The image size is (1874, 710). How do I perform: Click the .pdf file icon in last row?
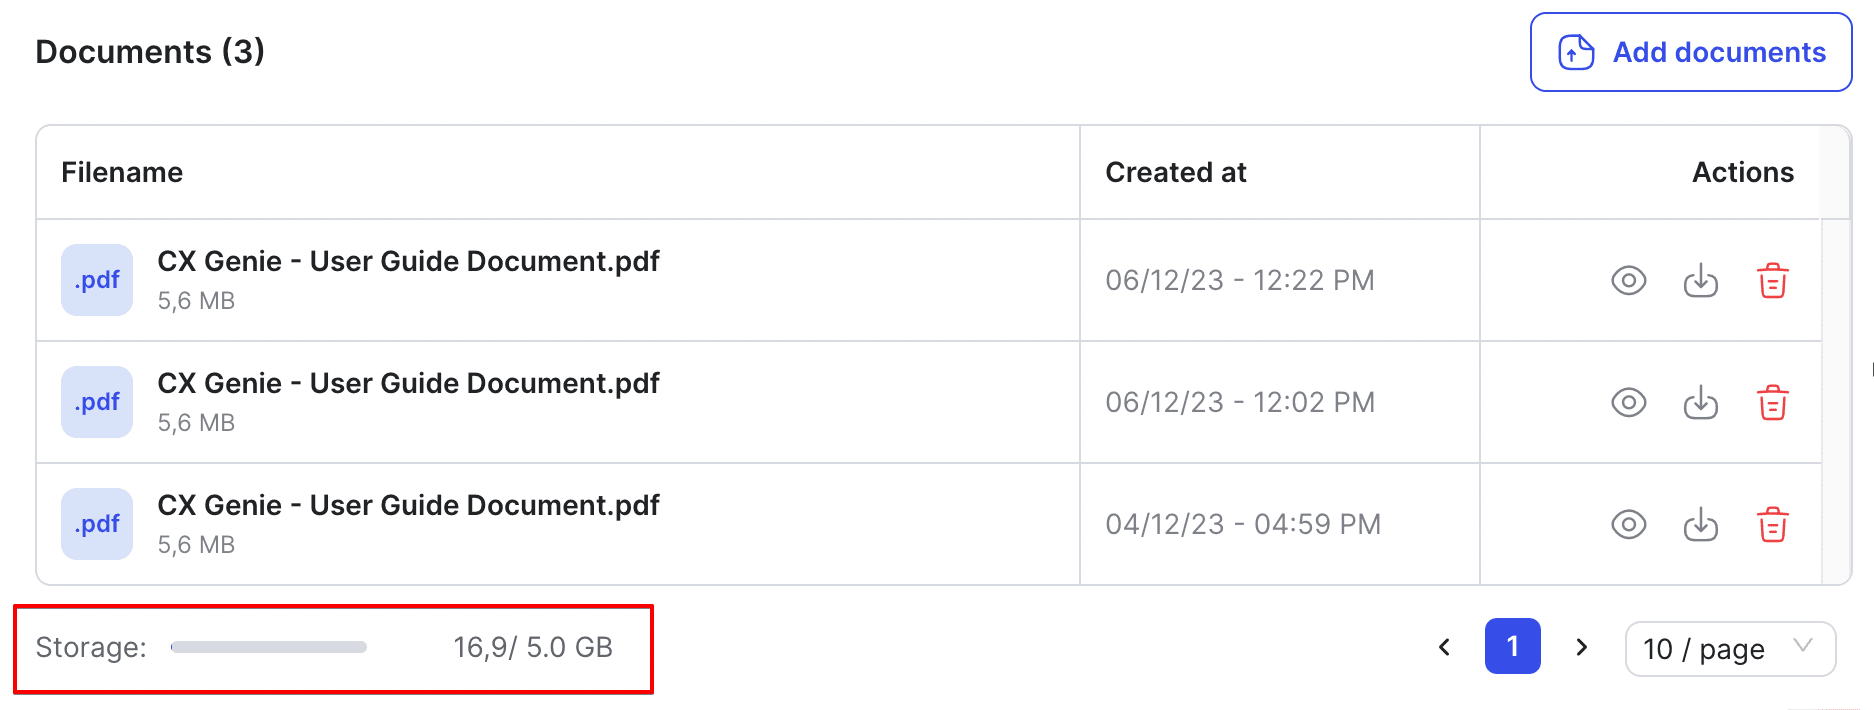coord(97,524)
